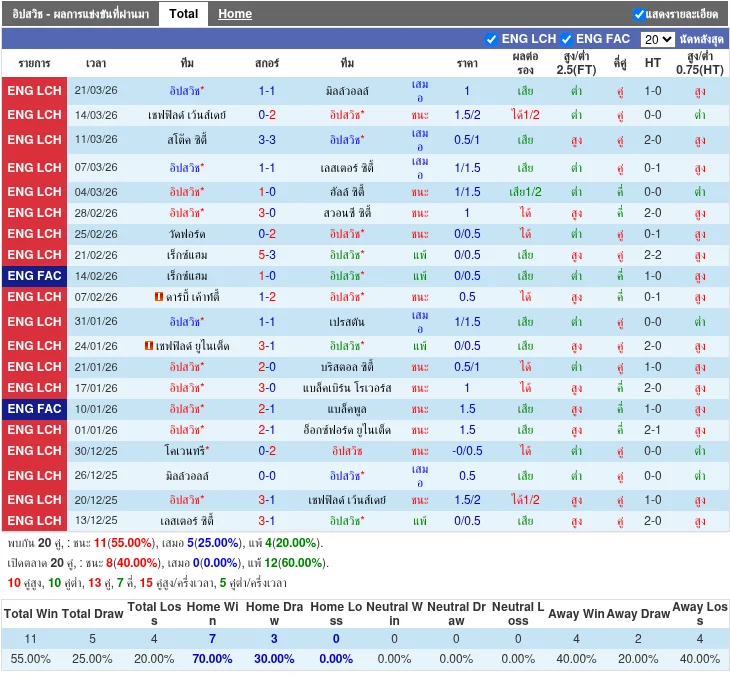Click the ENG FAC badge for the 14/02/26 match
The height and width of the screenshot is (677, 730).
35,275
